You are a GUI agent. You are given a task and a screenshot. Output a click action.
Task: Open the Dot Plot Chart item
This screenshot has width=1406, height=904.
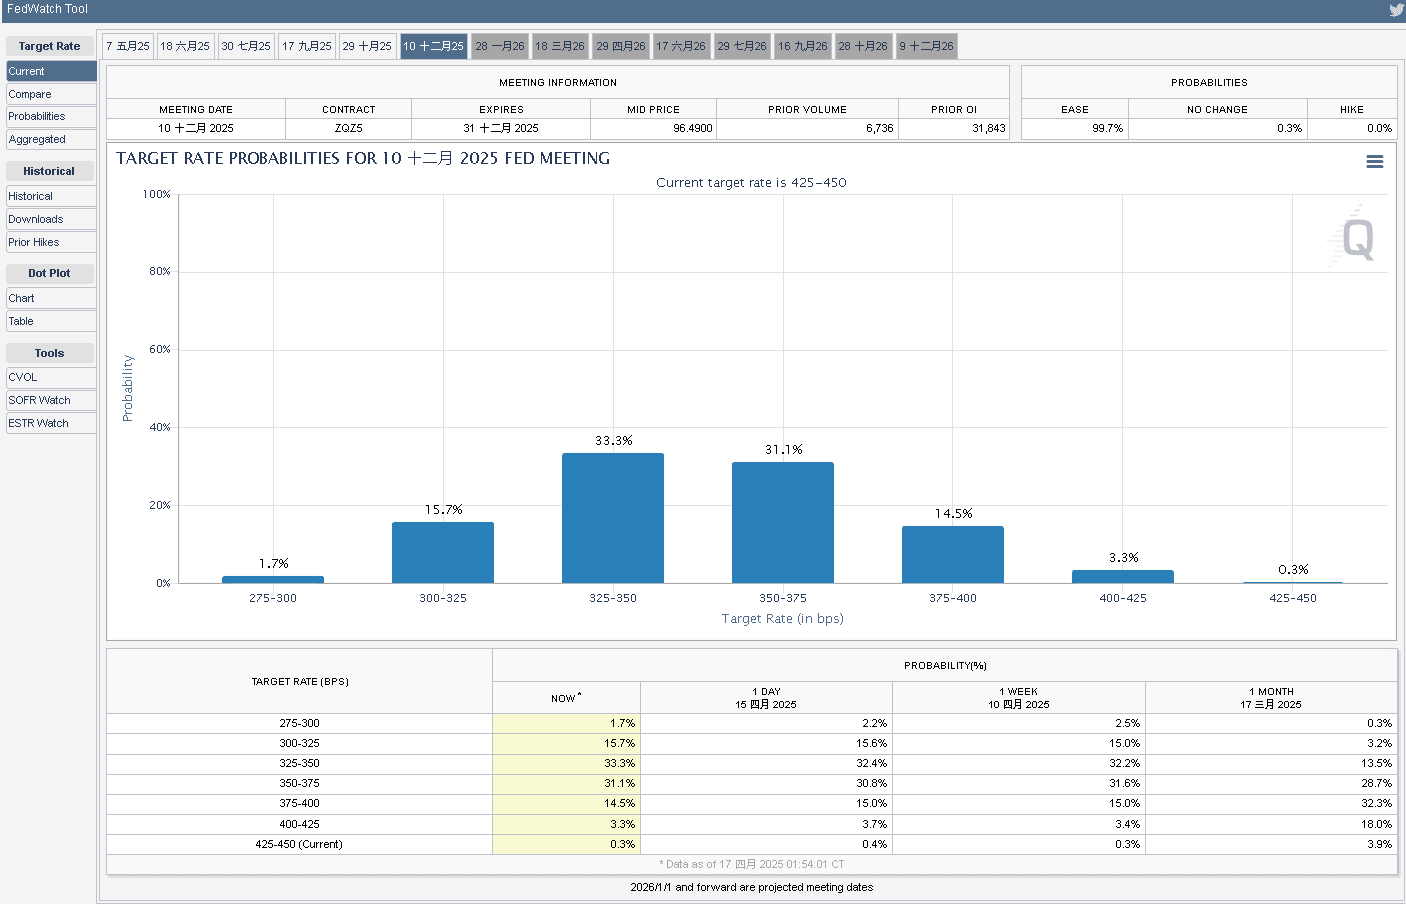51,298
